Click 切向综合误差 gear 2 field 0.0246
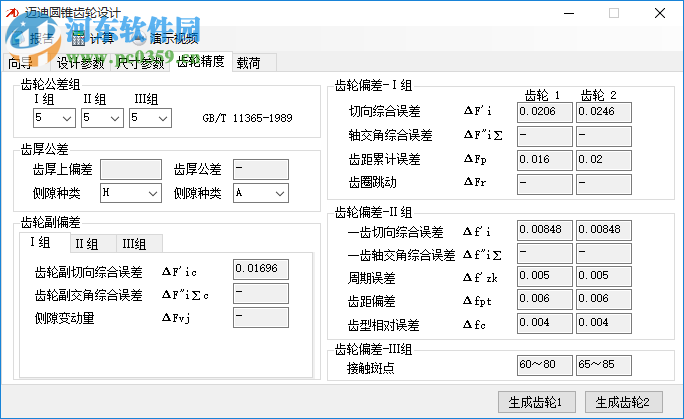 coord(603,112)
